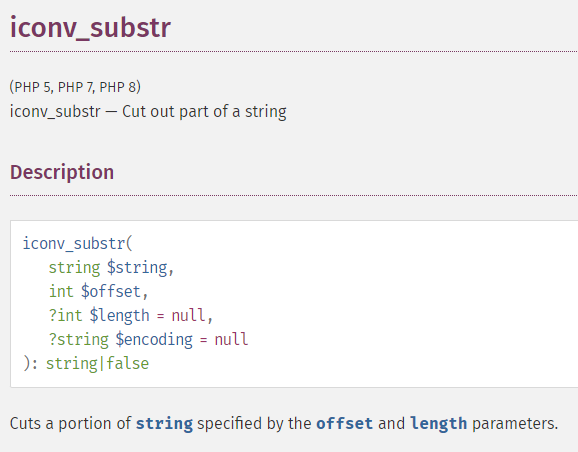Click the ?string type before $encoding
The width and height of the screenshot is (578, 452).
coord(79,340)
